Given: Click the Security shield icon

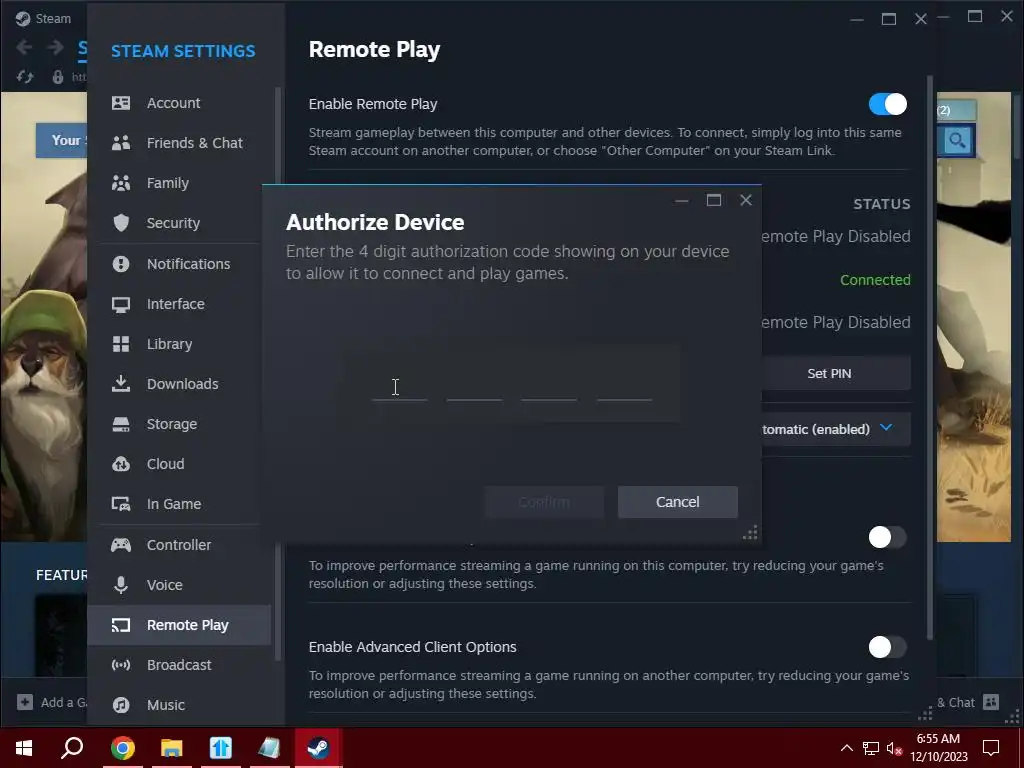Looking at the screenshot, I should pyautogui.click(x=121, y=223).
